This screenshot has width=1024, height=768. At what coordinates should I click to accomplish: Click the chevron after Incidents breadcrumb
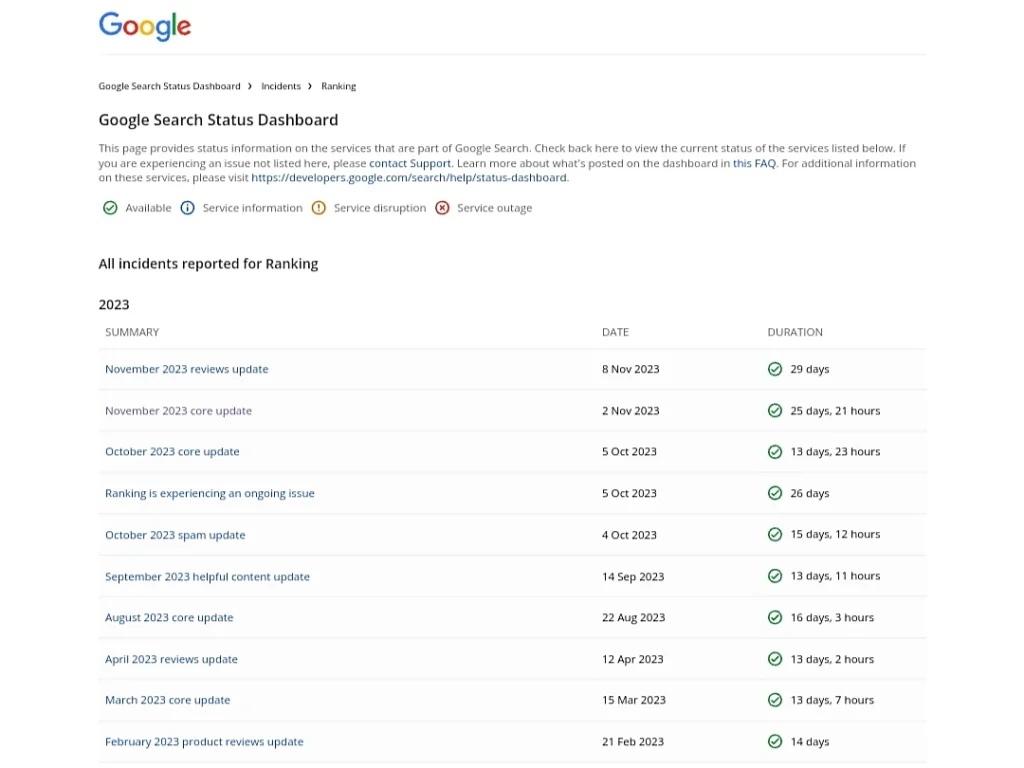tap(310, 86)
